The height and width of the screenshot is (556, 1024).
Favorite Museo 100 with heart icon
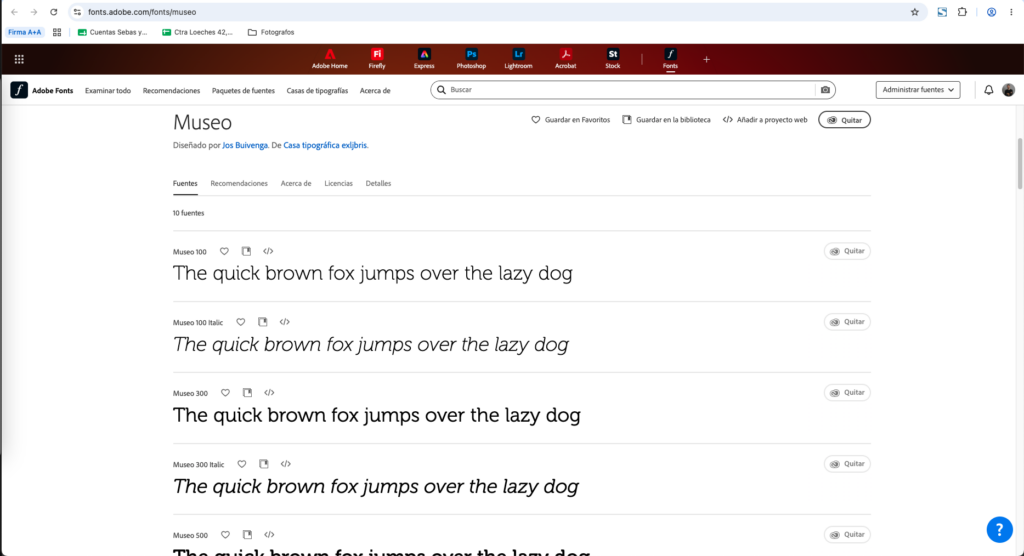click(224, 251)
